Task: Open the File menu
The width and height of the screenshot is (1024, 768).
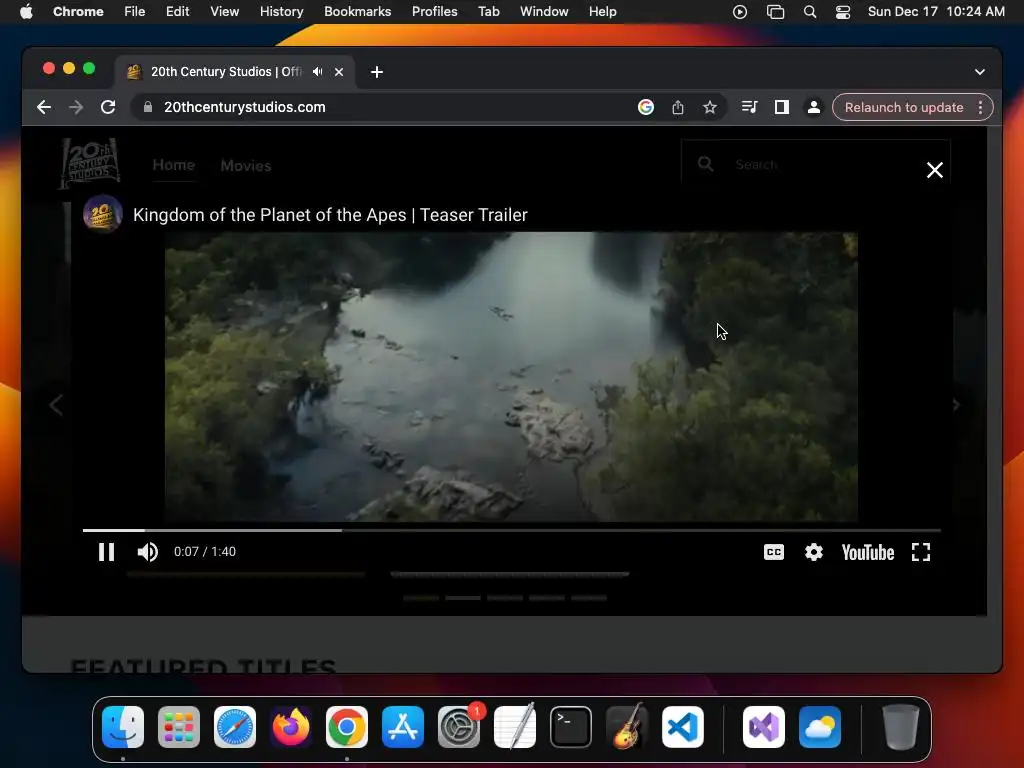Action: pos(135,12)
